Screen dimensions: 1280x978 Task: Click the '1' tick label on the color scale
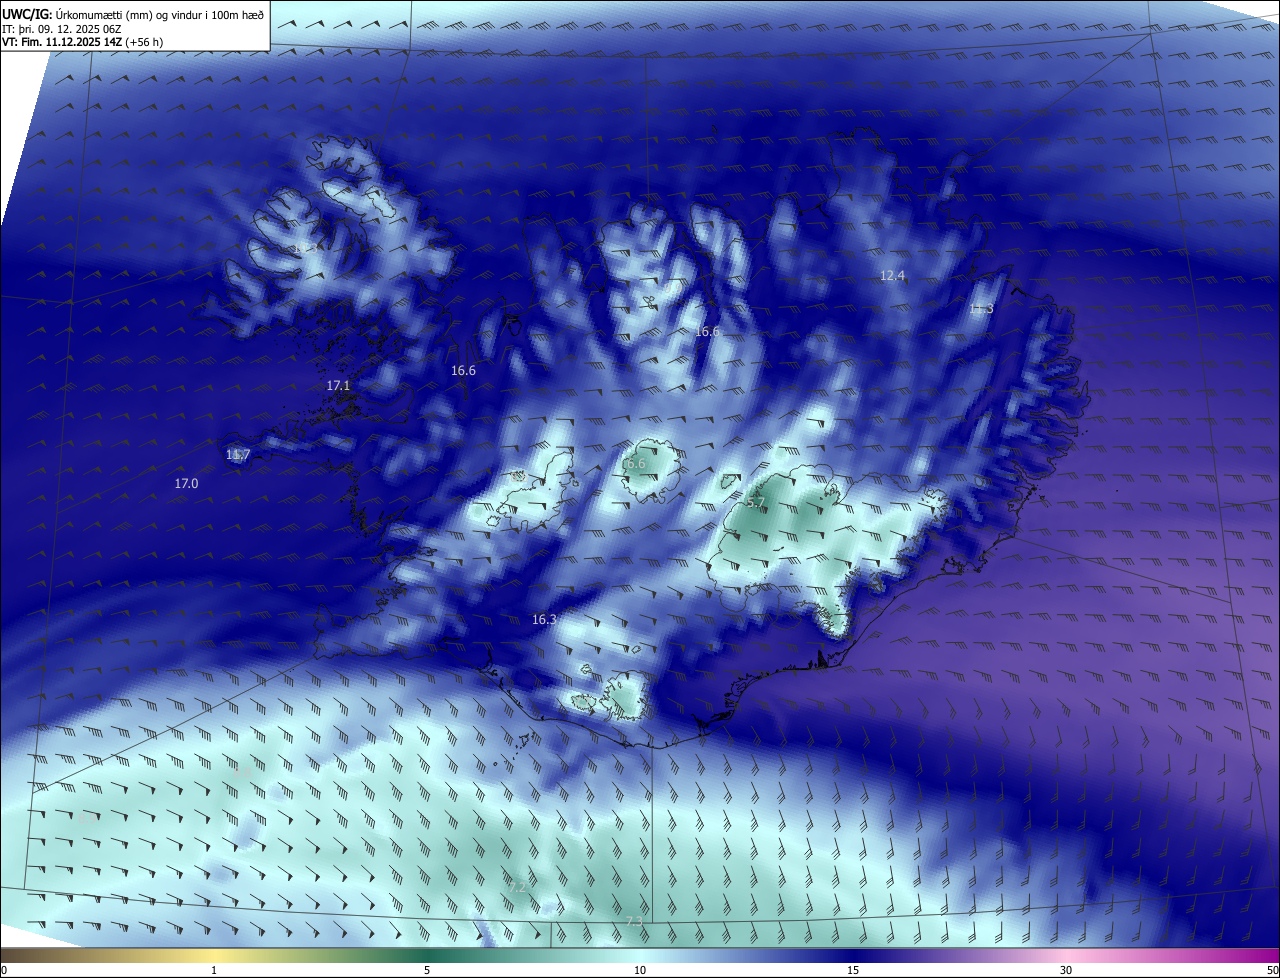[x=214, y=970]
